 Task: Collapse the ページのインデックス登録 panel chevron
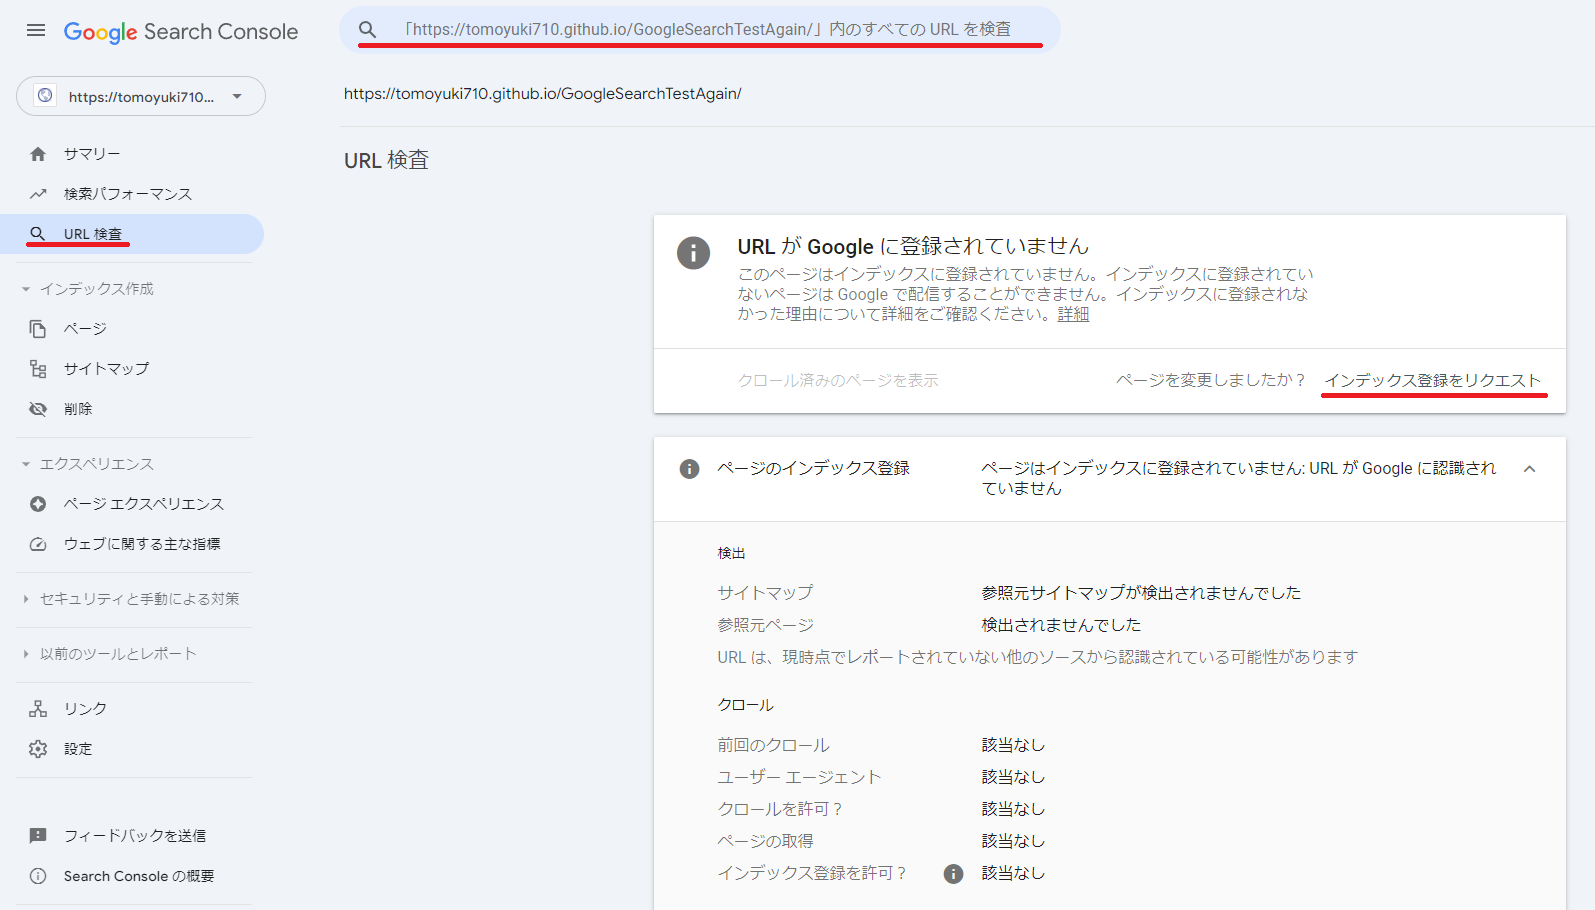[1529, 469]
